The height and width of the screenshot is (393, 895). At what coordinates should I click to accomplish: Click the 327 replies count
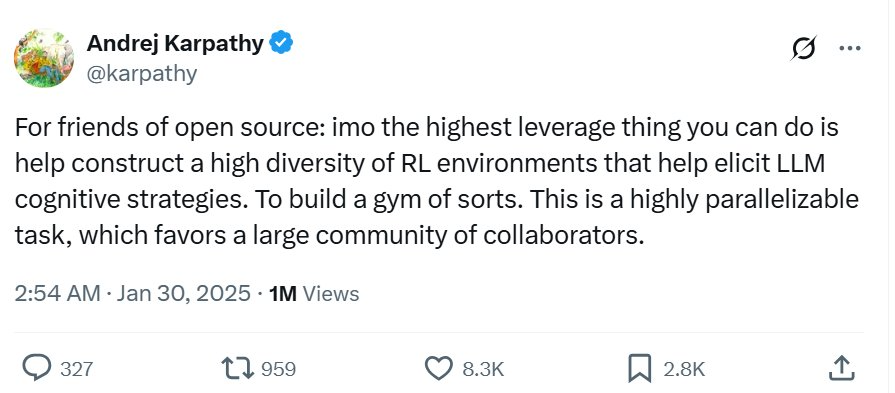tap(76, 369)
